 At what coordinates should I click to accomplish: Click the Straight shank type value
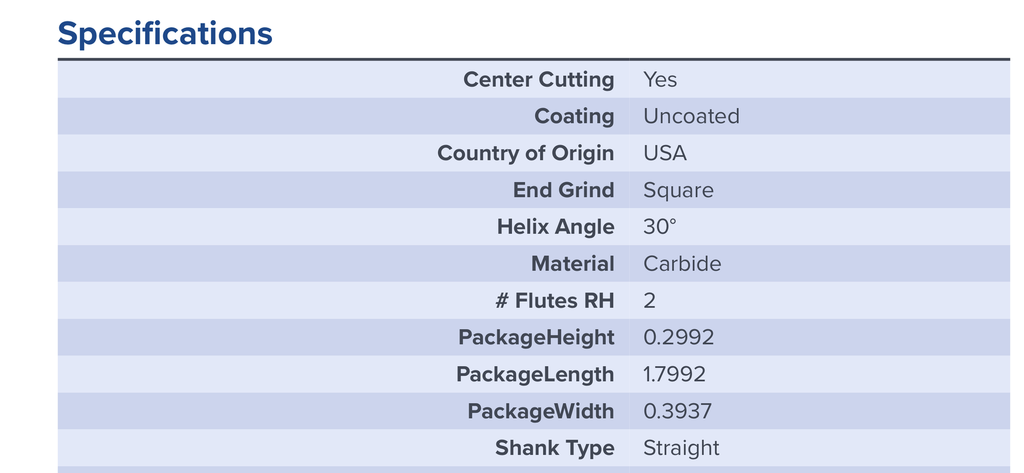click(x=681, y=448)
